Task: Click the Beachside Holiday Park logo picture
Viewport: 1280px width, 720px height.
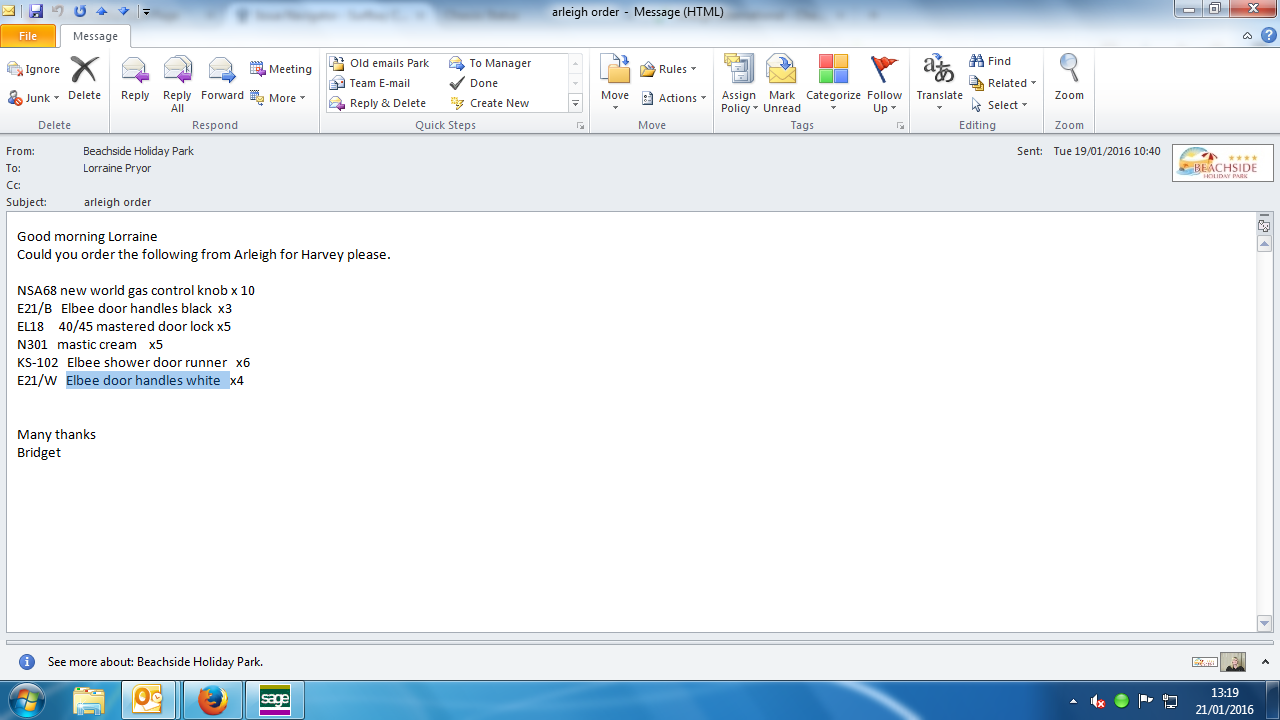Action: (1222, 163)
